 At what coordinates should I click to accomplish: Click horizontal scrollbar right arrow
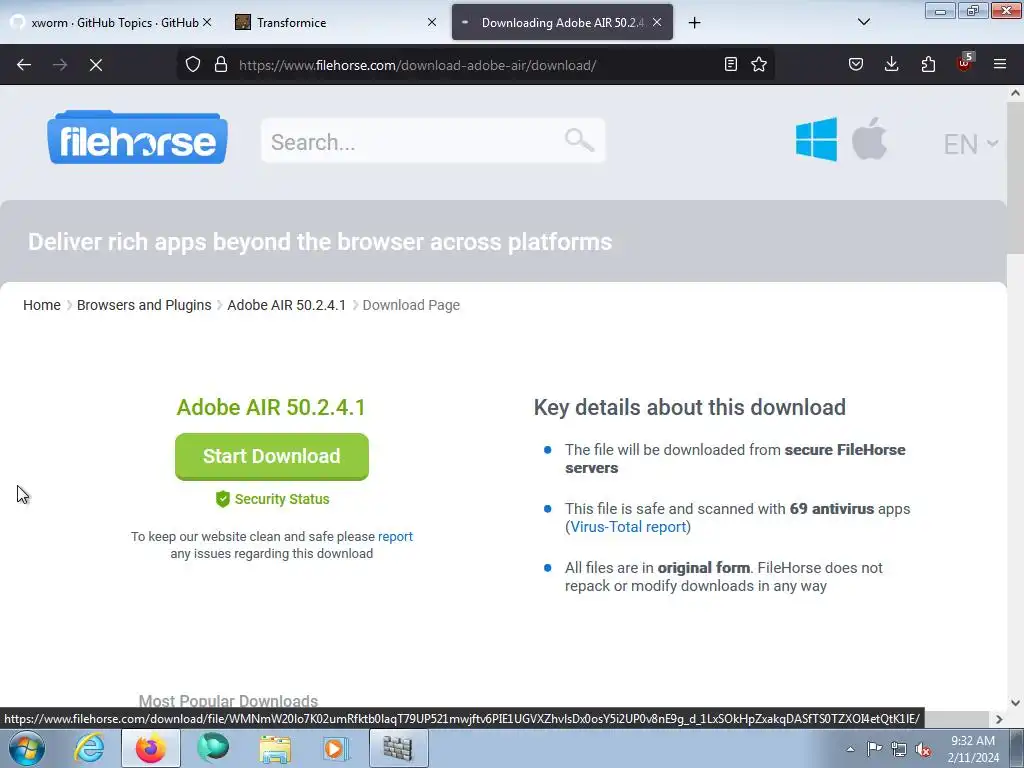click(999, 719)
